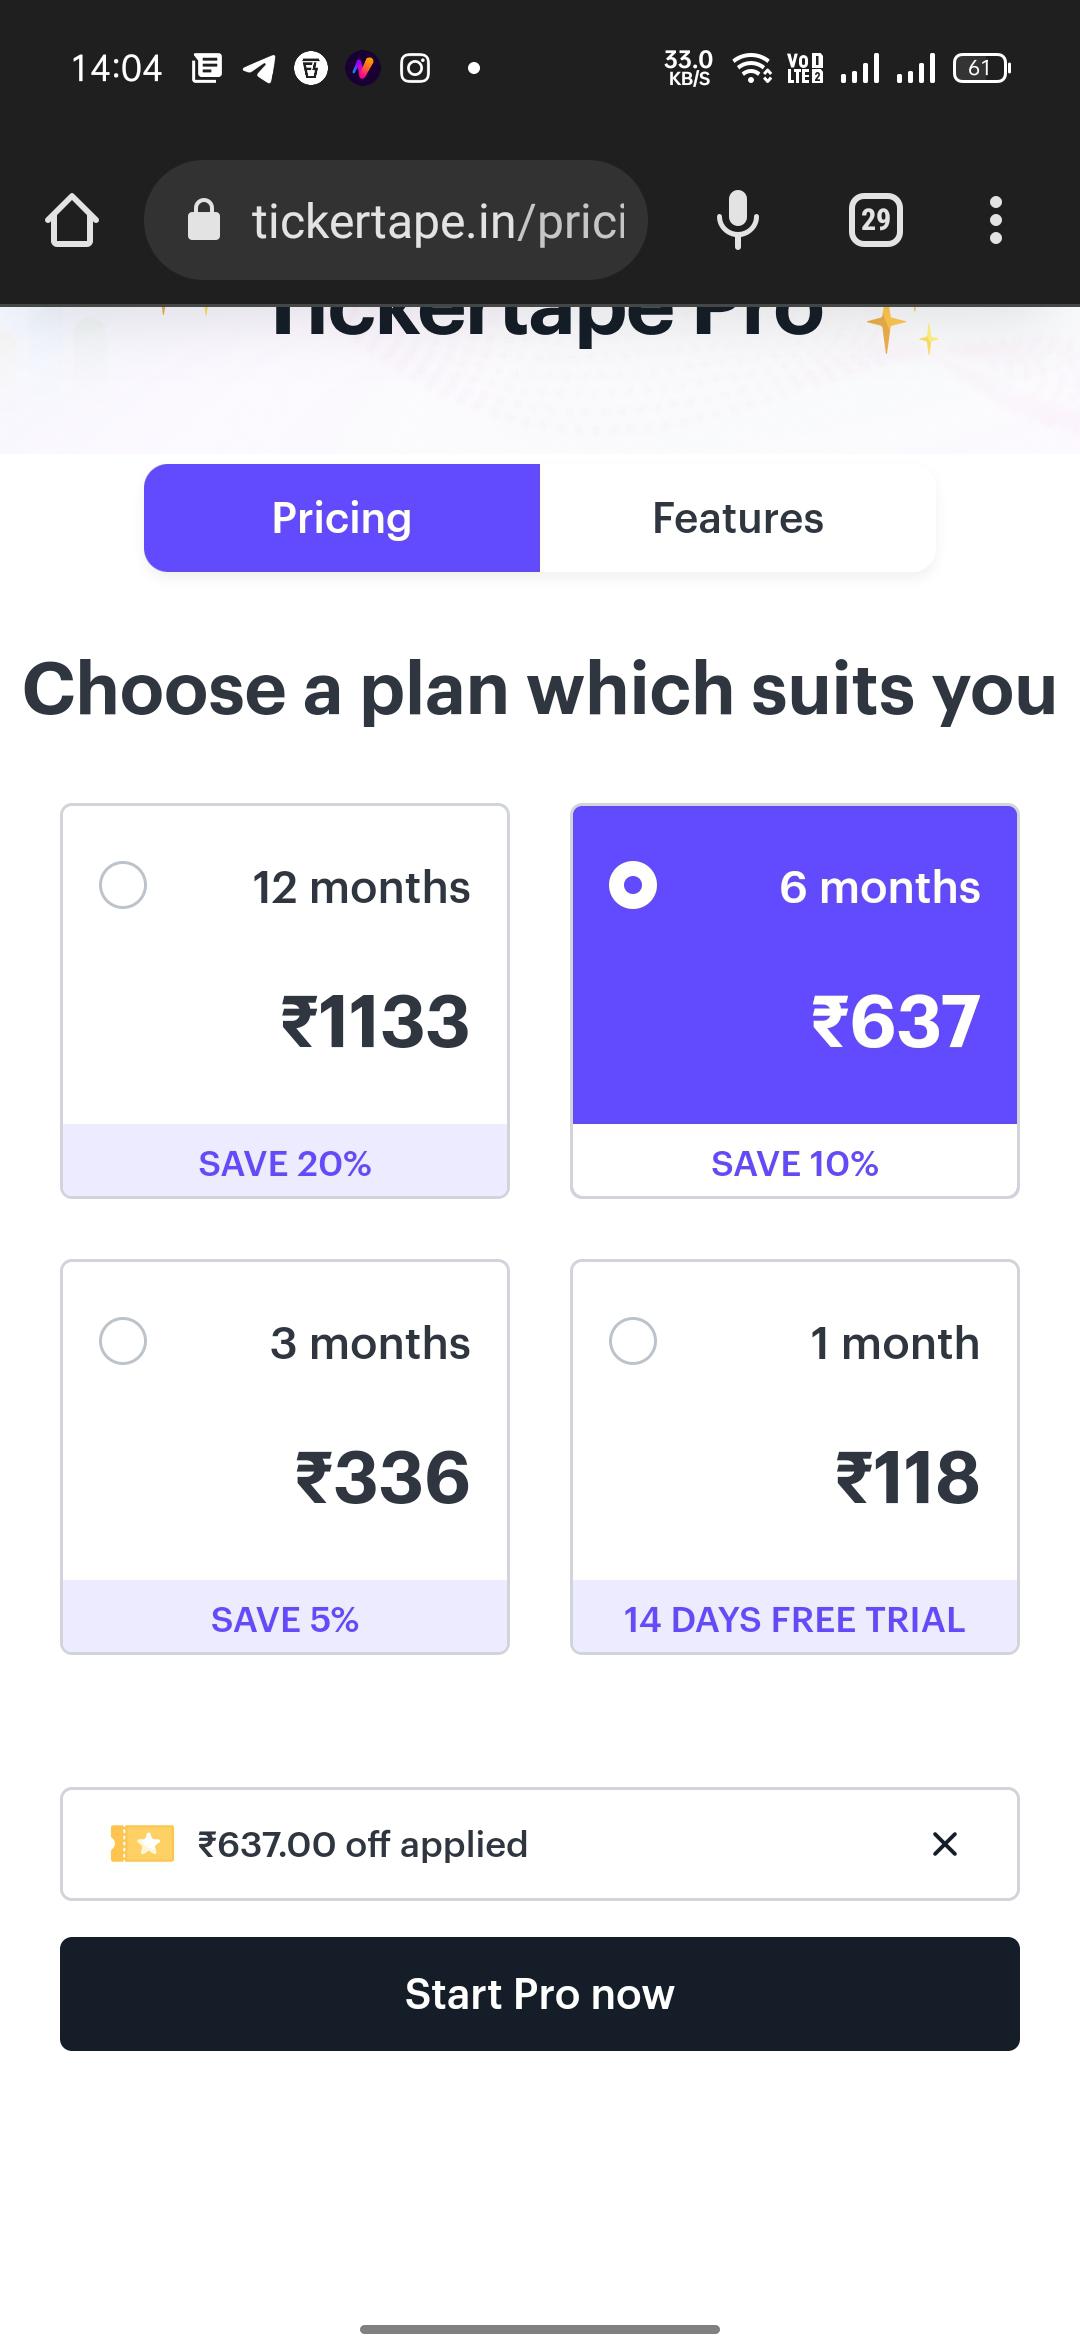Tap the battery indicator in status bar
This screenshot has width=1080, height=2340.
(x=981, y=67)
